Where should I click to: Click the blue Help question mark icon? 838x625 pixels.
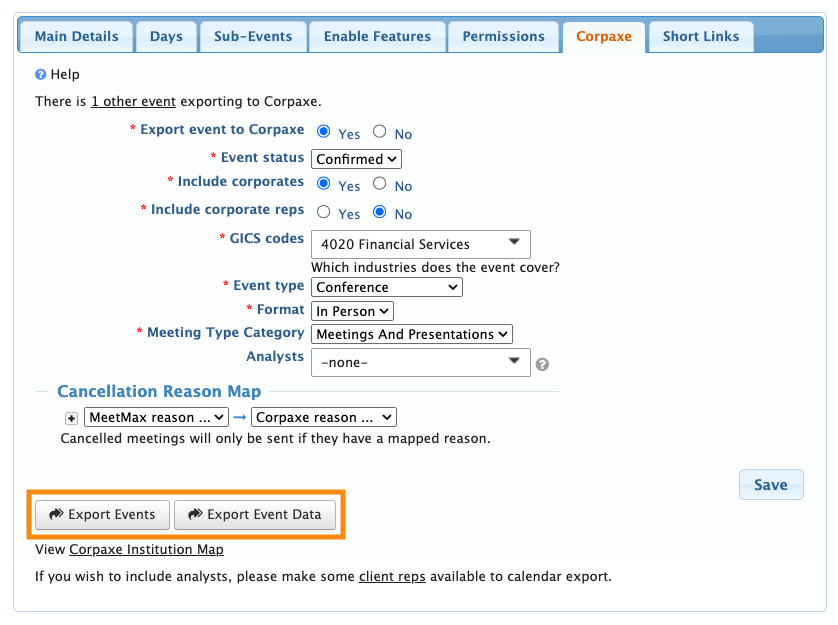(x=40, y=74)
